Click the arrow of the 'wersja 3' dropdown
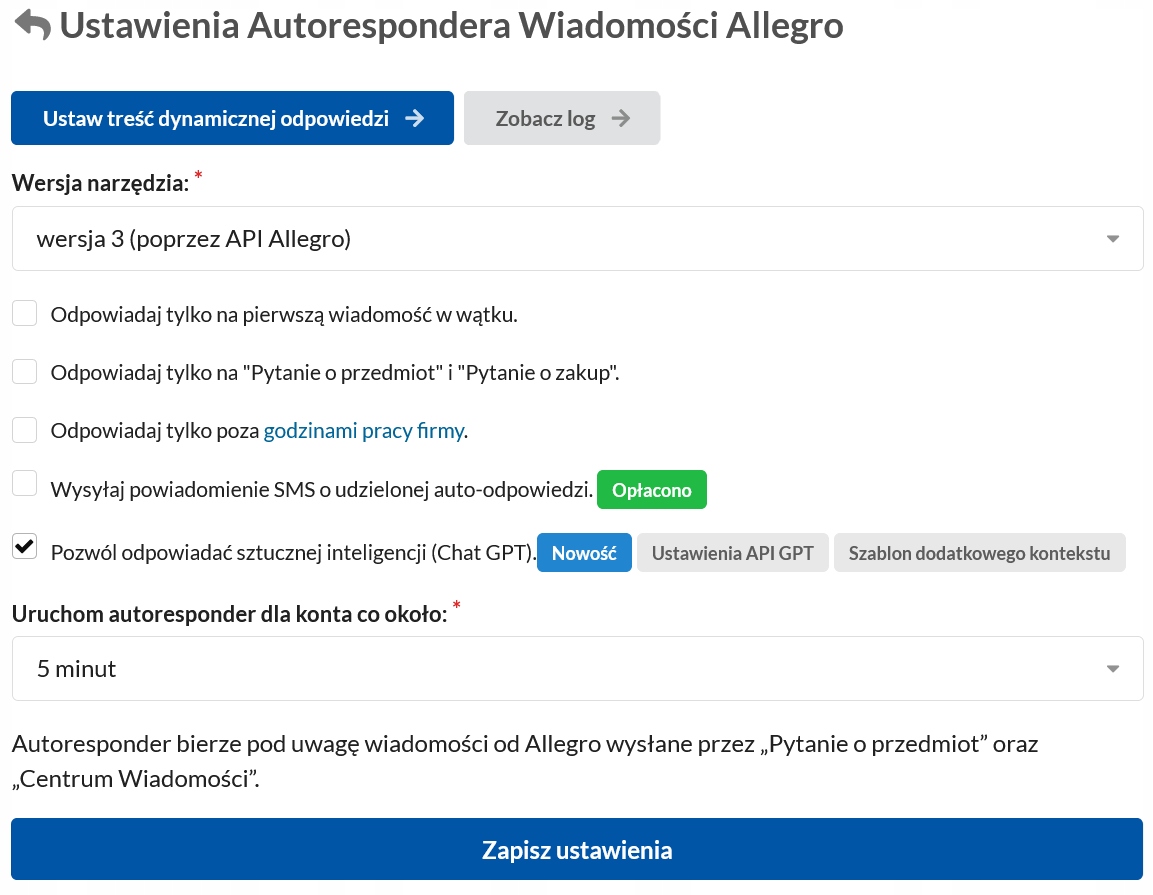Image resolution: width=1153 pixels, height=895 pixels. pos(1113,239)
